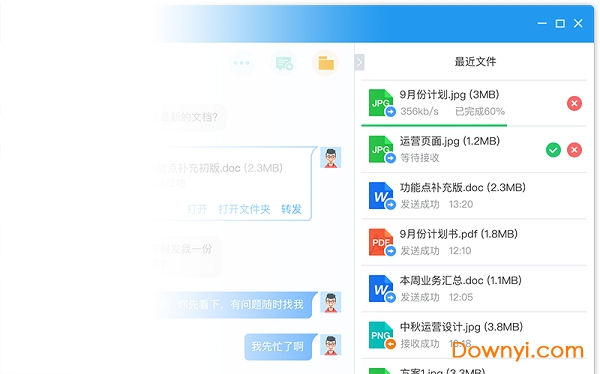This screenshot has width=600, height=374.
Task: Click JPG icon of 9月份计划.jpg
Action: 381,103
